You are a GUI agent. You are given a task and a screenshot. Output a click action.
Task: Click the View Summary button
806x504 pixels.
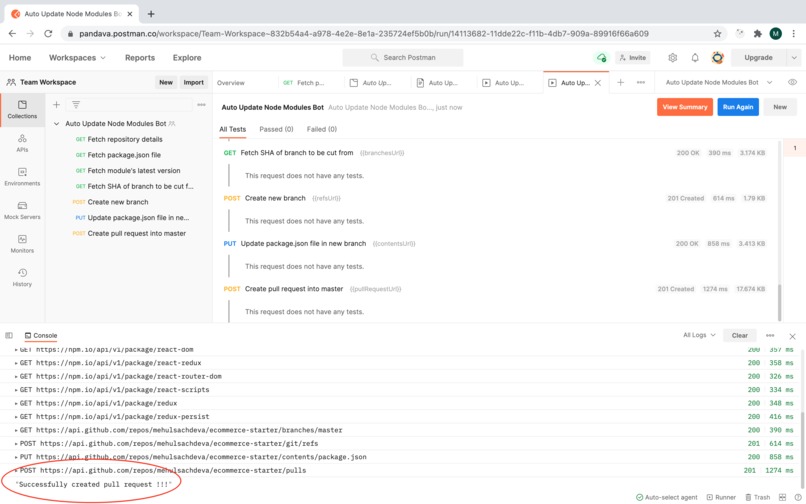(x=685, y=107)
